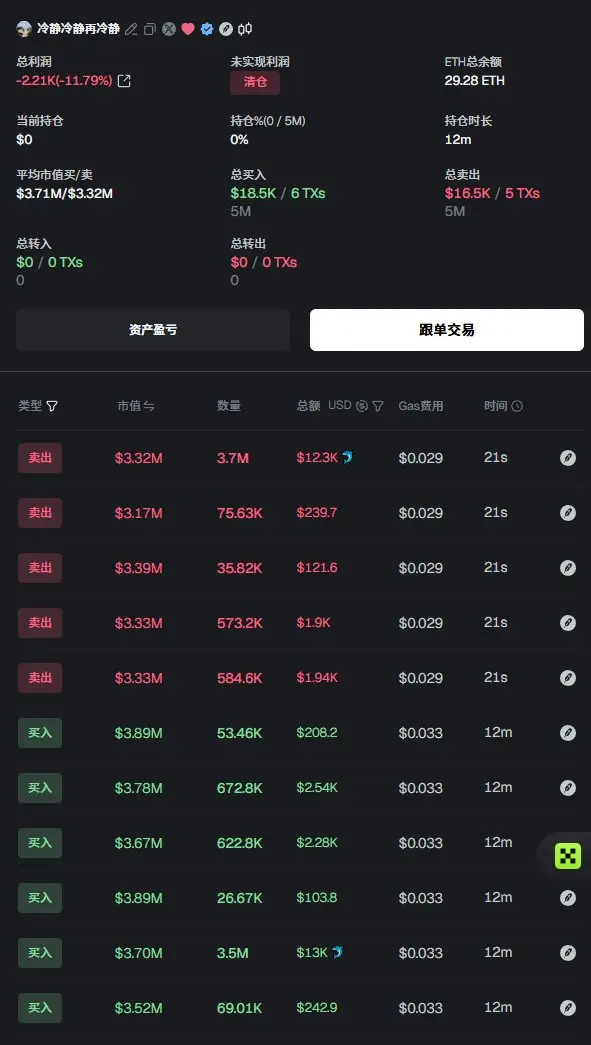Click the 卖出 tag on $239.7 row

click(x=40, y=513)
